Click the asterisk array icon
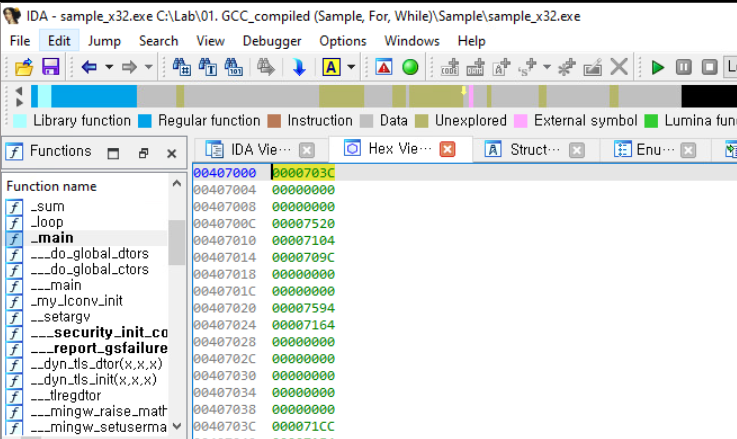Image resolution: width=737 pixels, height=439 pixels. [567, 67]
